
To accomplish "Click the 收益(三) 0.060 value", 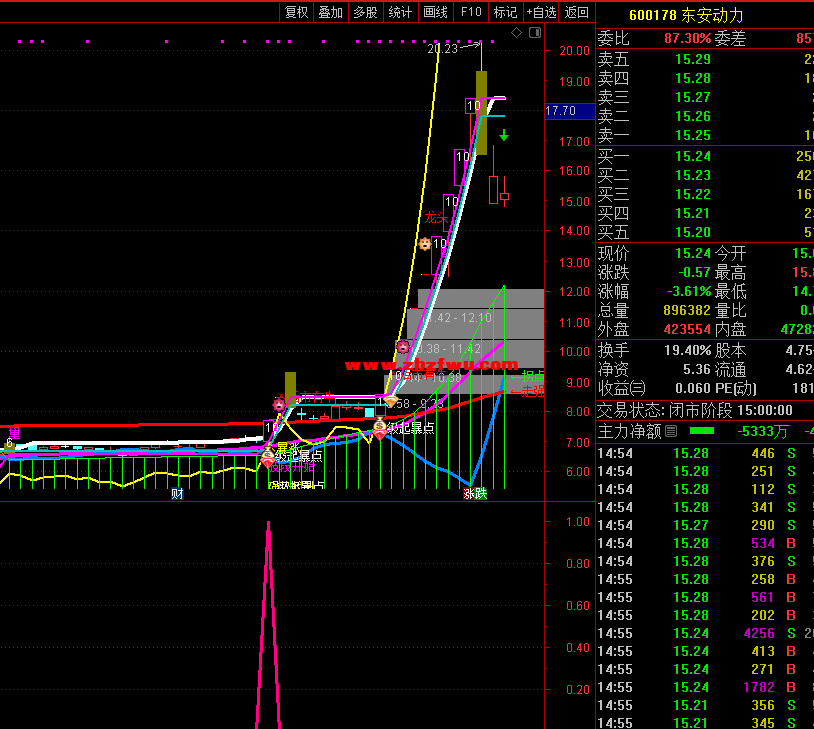I will (694, 388).
